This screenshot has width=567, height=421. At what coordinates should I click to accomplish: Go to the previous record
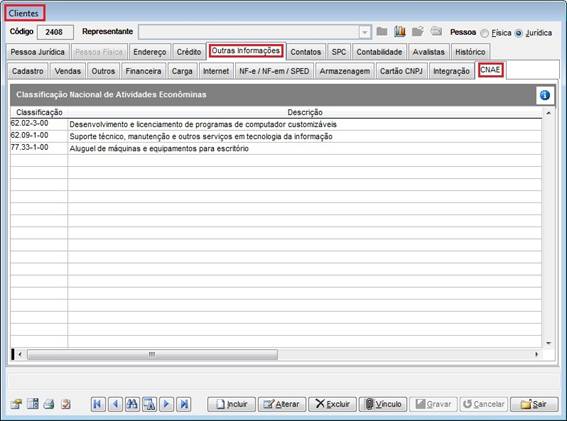coord(115,404)
